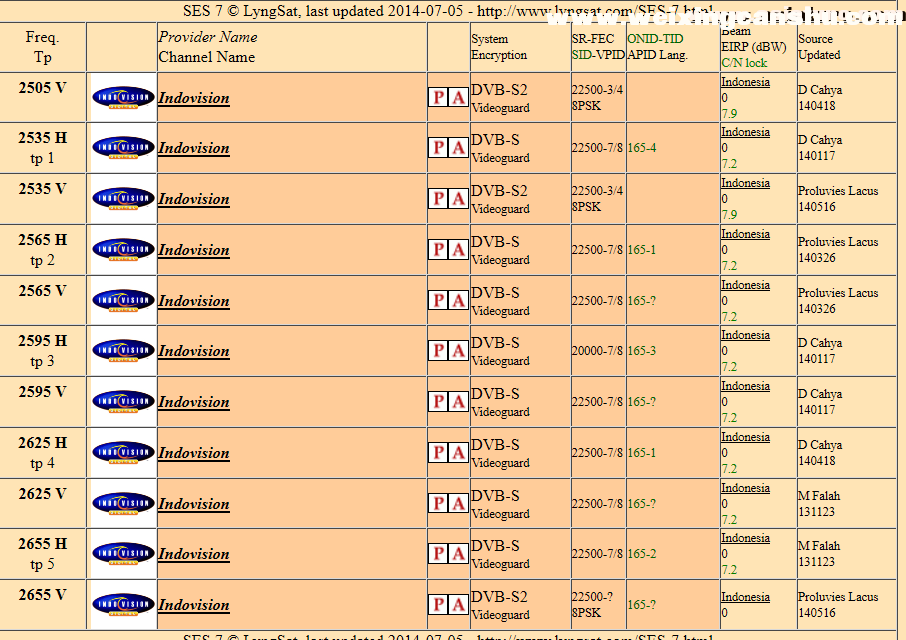This screenshot has width=906, height=640.
Task: Click the ONID-TID APID Lang. header
Action: tap(673, 47)
